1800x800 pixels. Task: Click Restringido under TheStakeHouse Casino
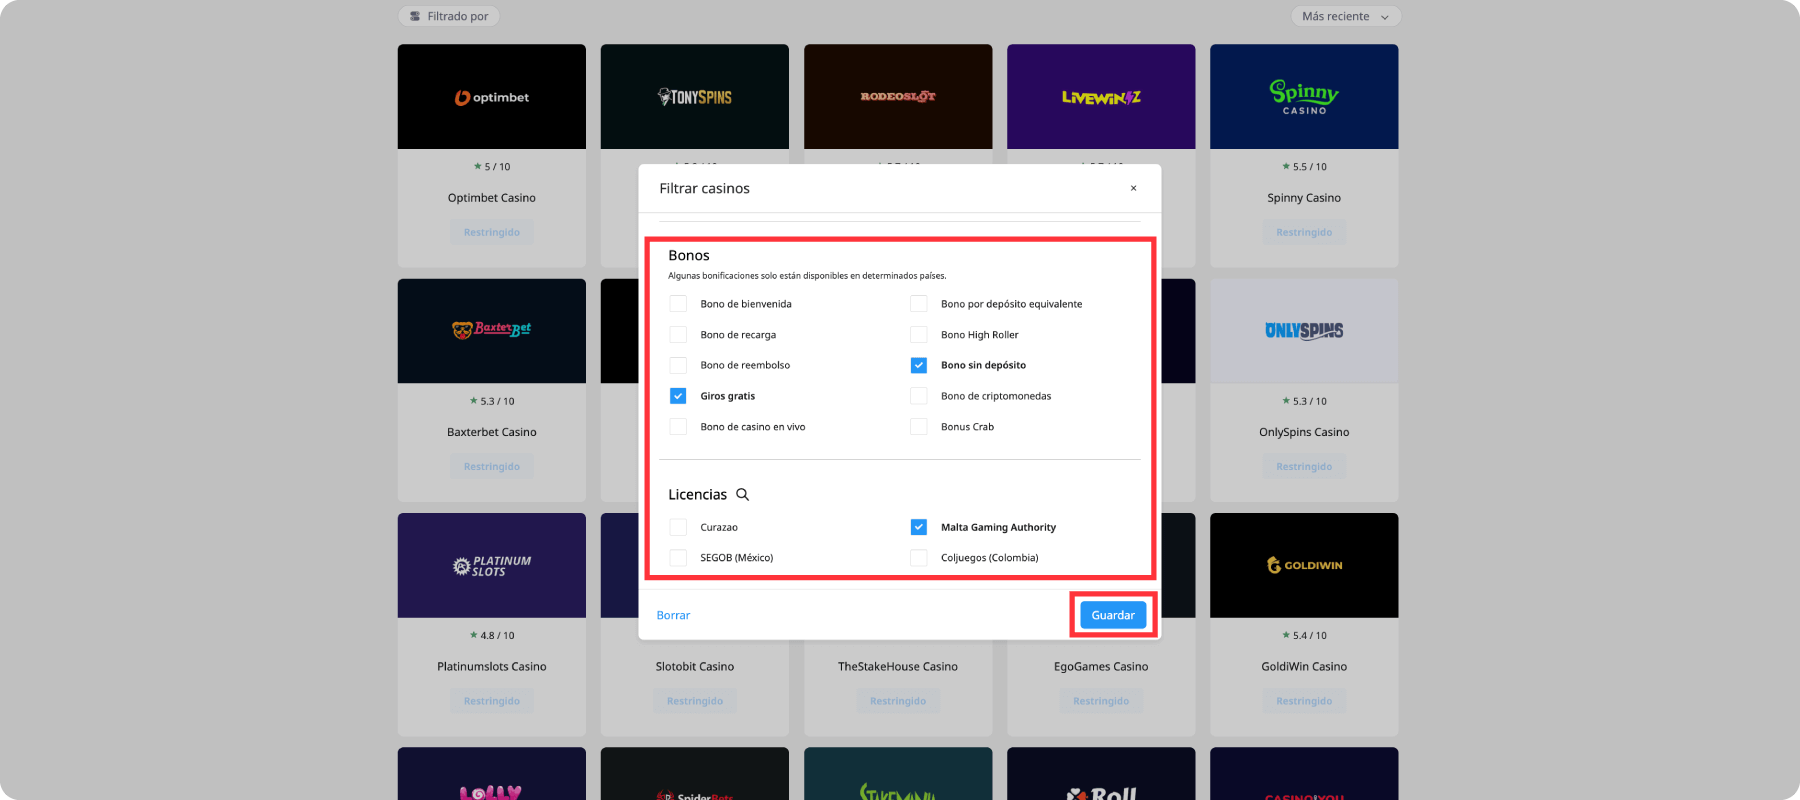click(x=898, y=702)
